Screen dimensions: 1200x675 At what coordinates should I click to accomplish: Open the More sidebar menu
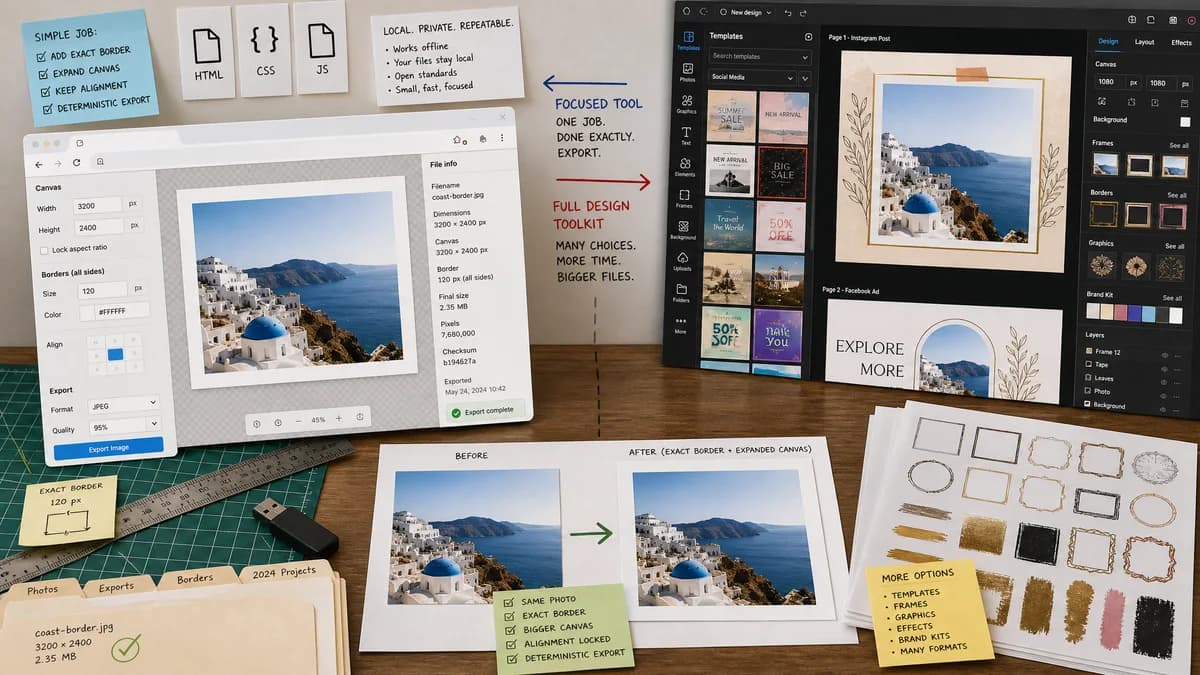(681, 325)
